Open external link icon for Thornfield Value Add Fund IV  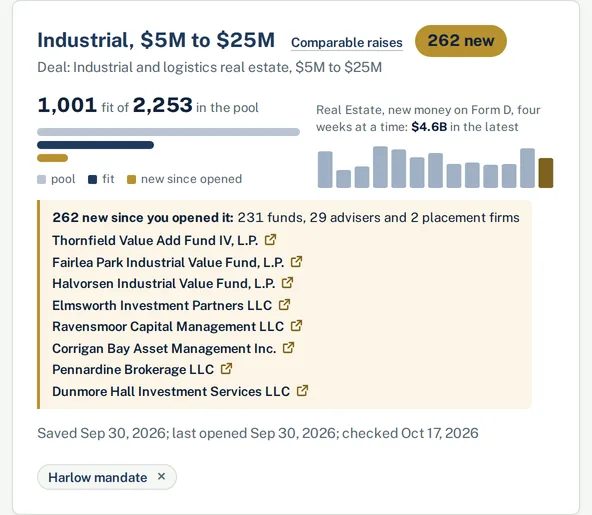[x=270, y=240]
